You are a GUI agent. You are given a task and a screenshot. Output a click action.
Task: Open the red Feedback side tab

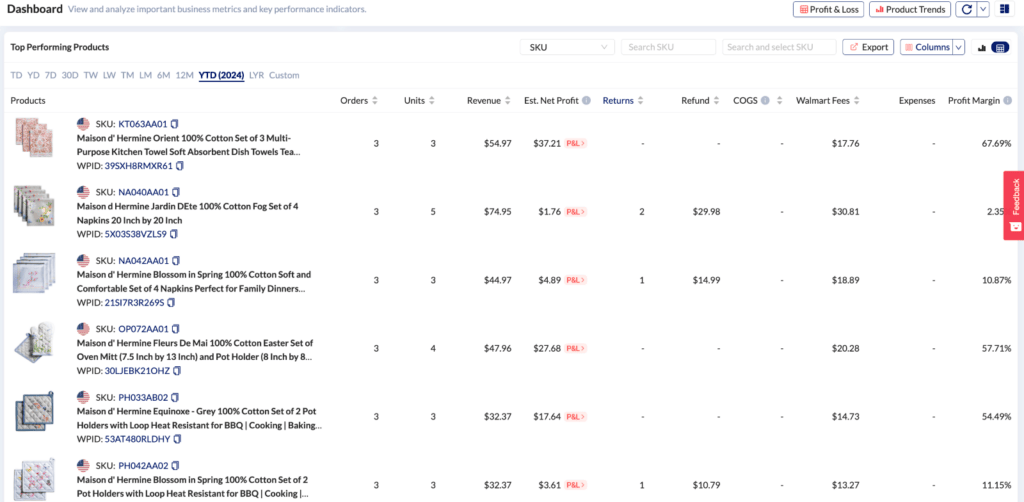1014,206
